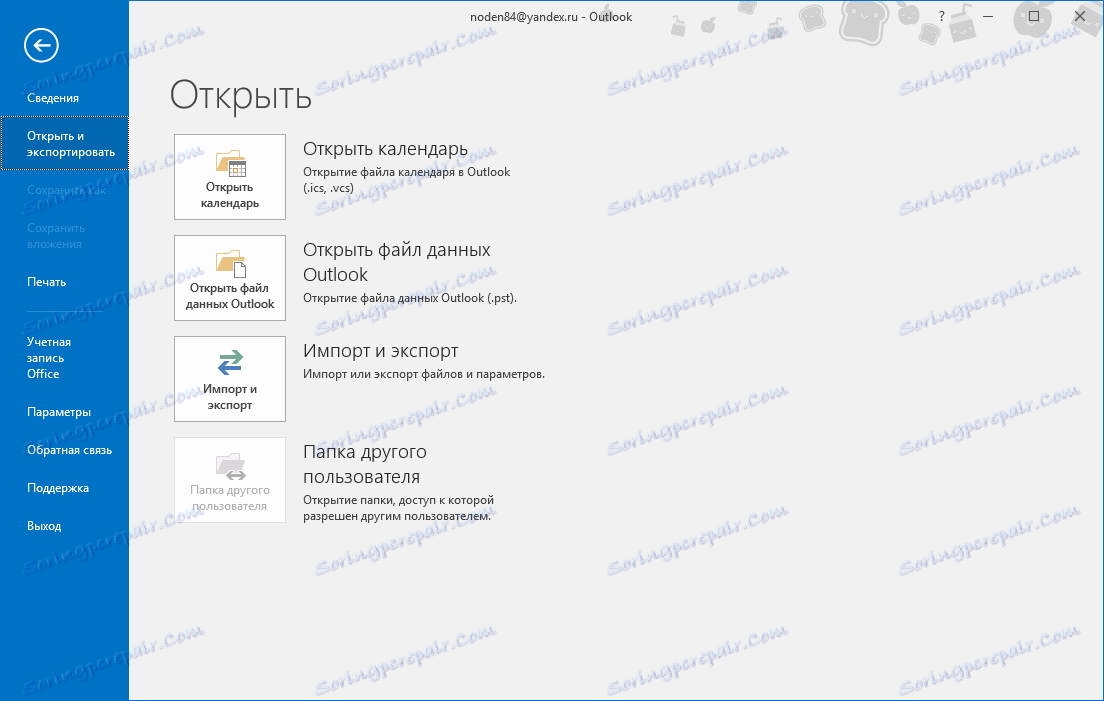Click the Открыть файл данных Outlook folder icon
1104x701 pixels.
pyautogui.click(x=229, y=263)
